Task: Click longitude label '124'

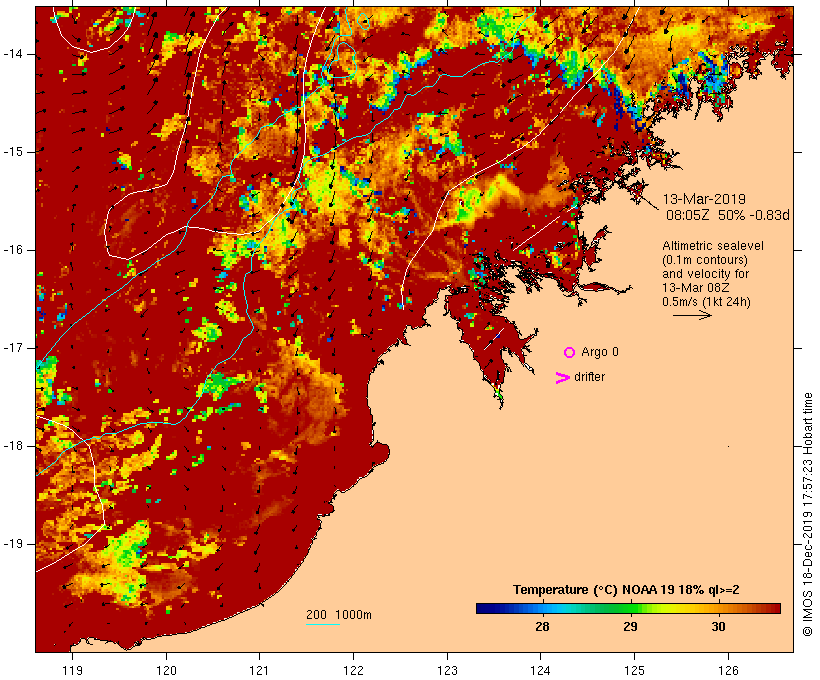Action: point(540,670)
